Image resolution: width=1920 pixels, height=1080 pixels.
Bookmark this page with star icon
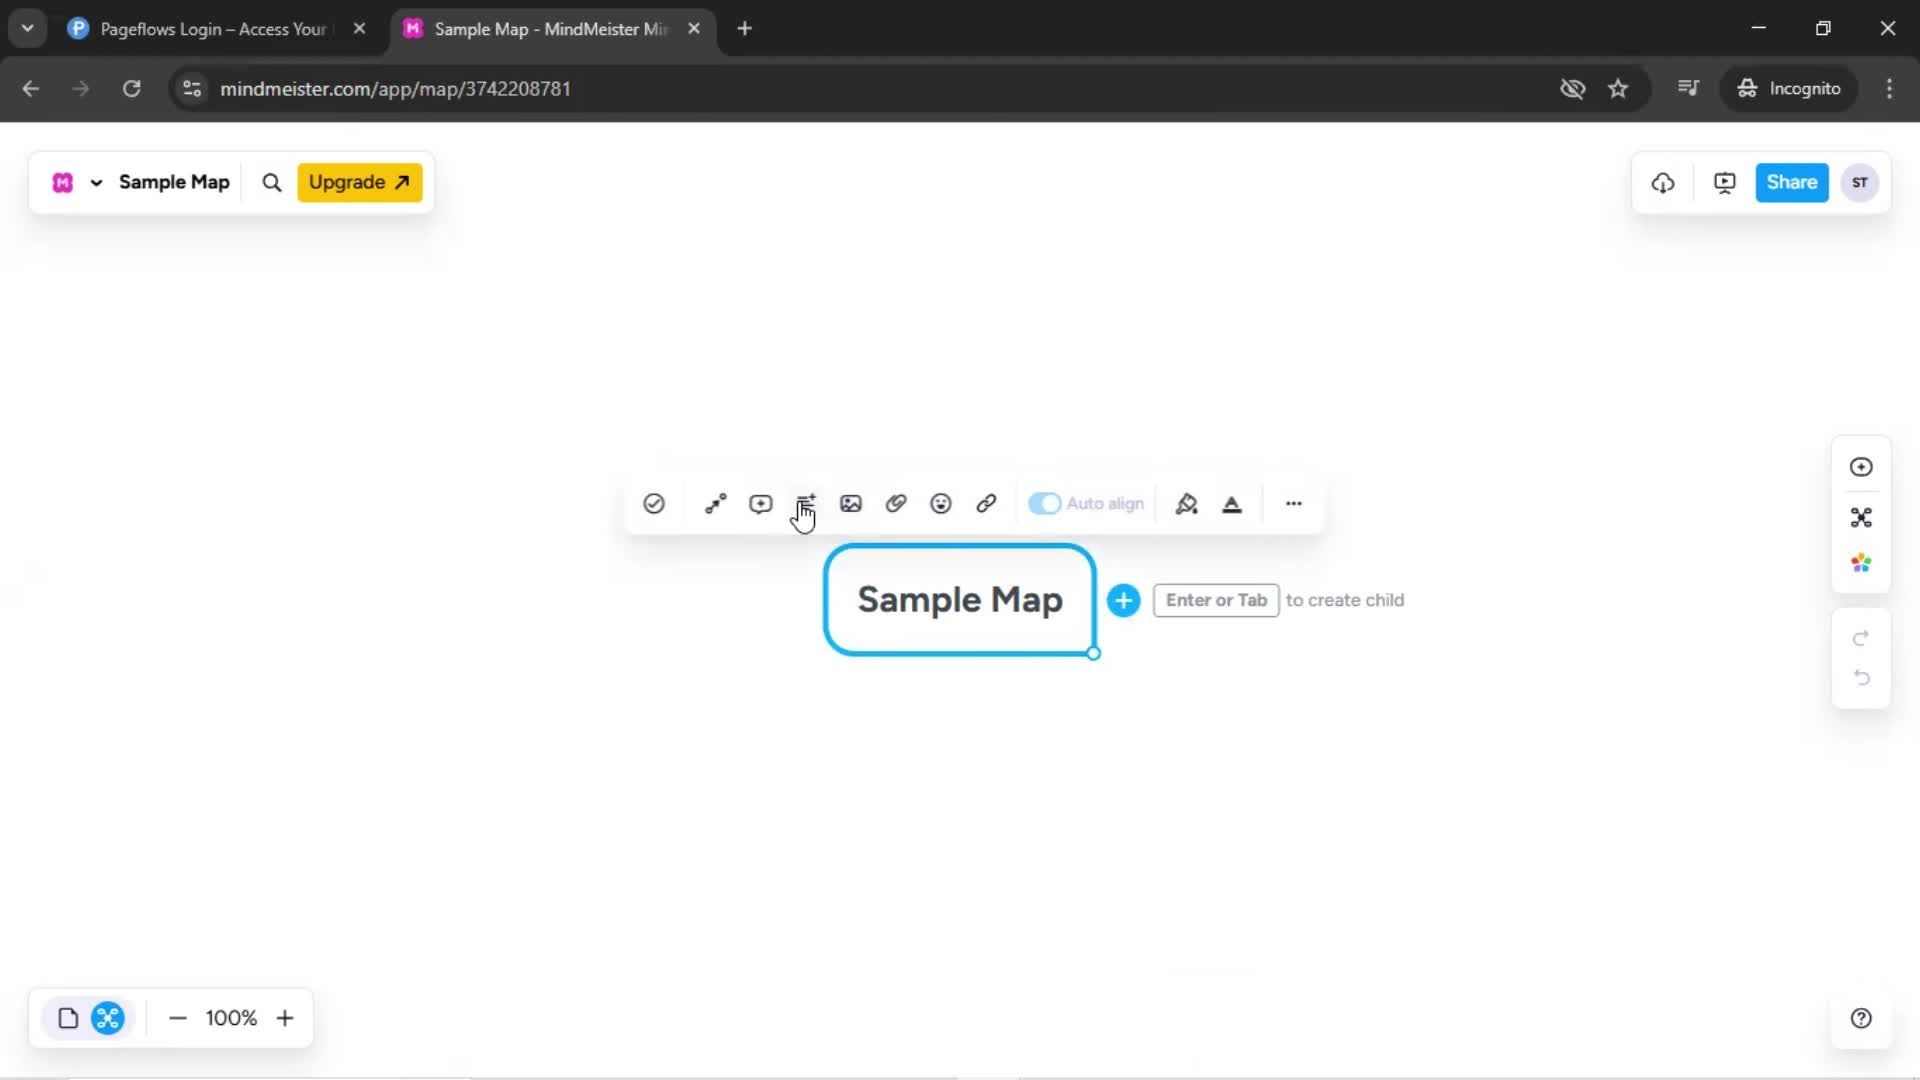[1618, 89]
